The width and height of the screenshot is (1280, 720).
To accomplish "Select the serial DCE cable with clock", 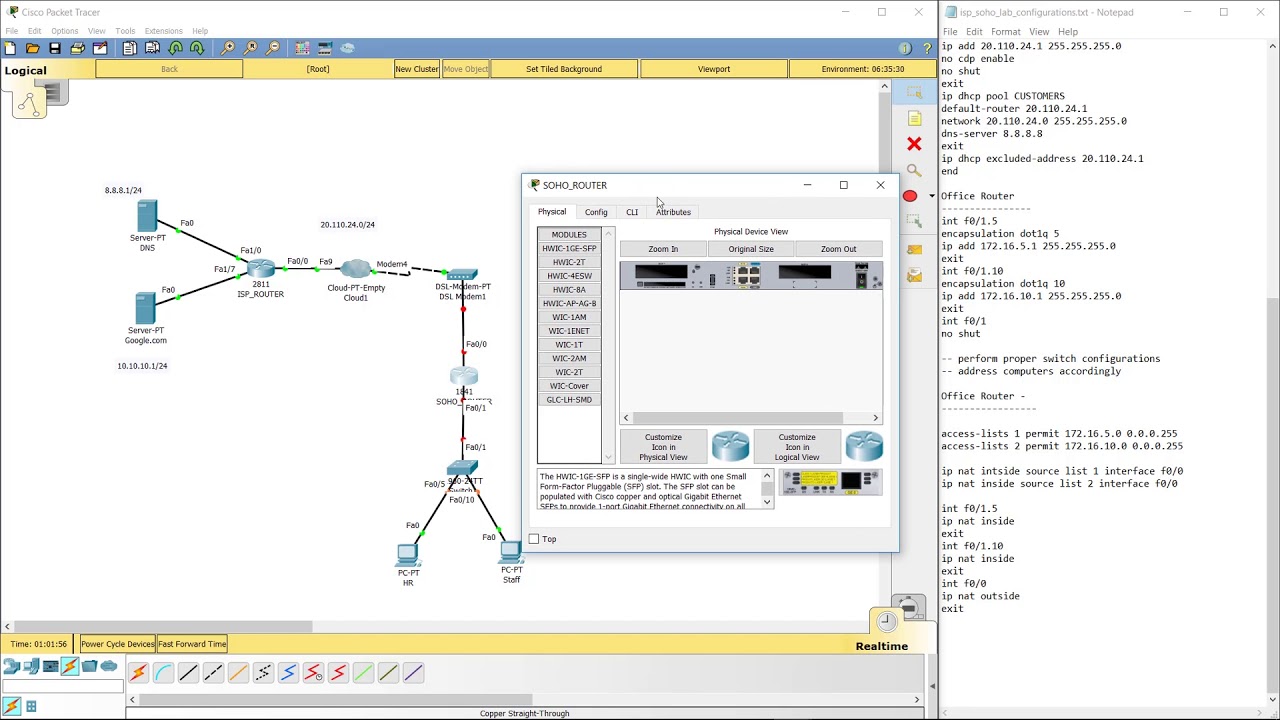I will click(313, 673).
